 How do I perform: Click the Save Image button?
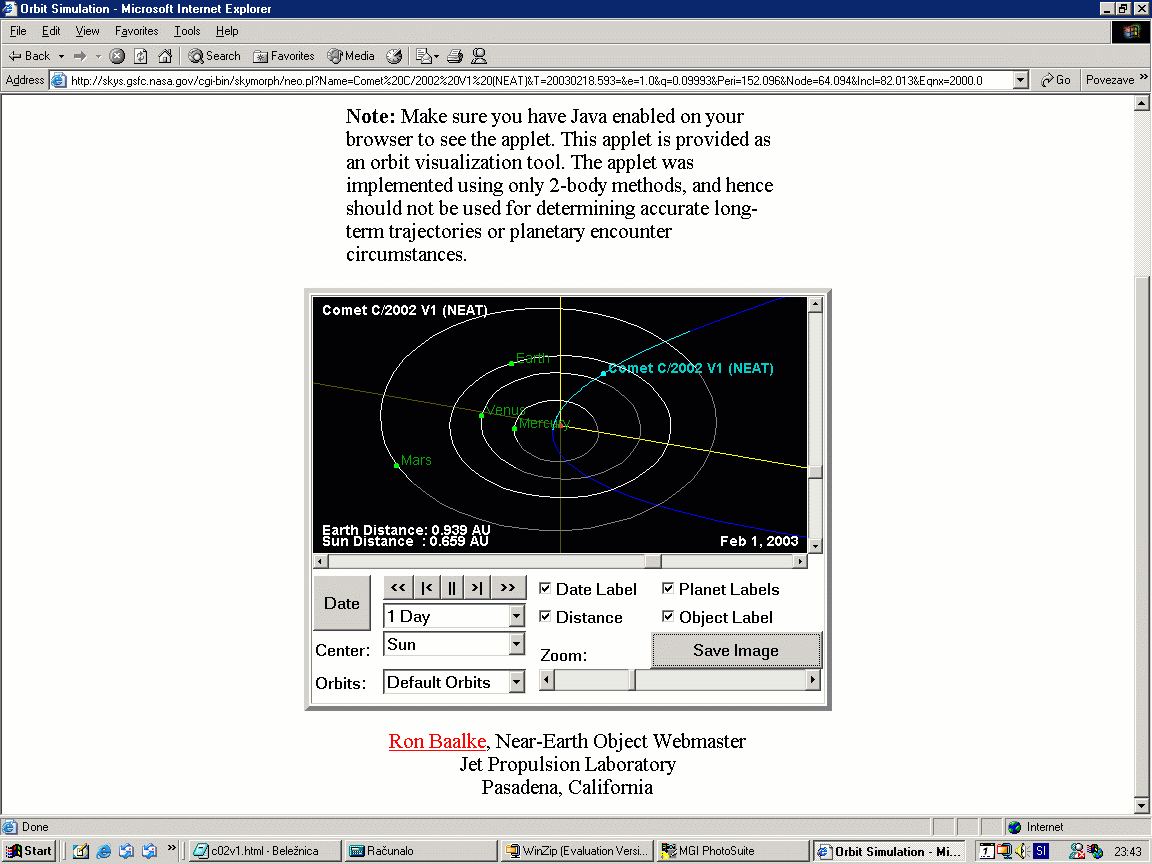pos(736,650)
